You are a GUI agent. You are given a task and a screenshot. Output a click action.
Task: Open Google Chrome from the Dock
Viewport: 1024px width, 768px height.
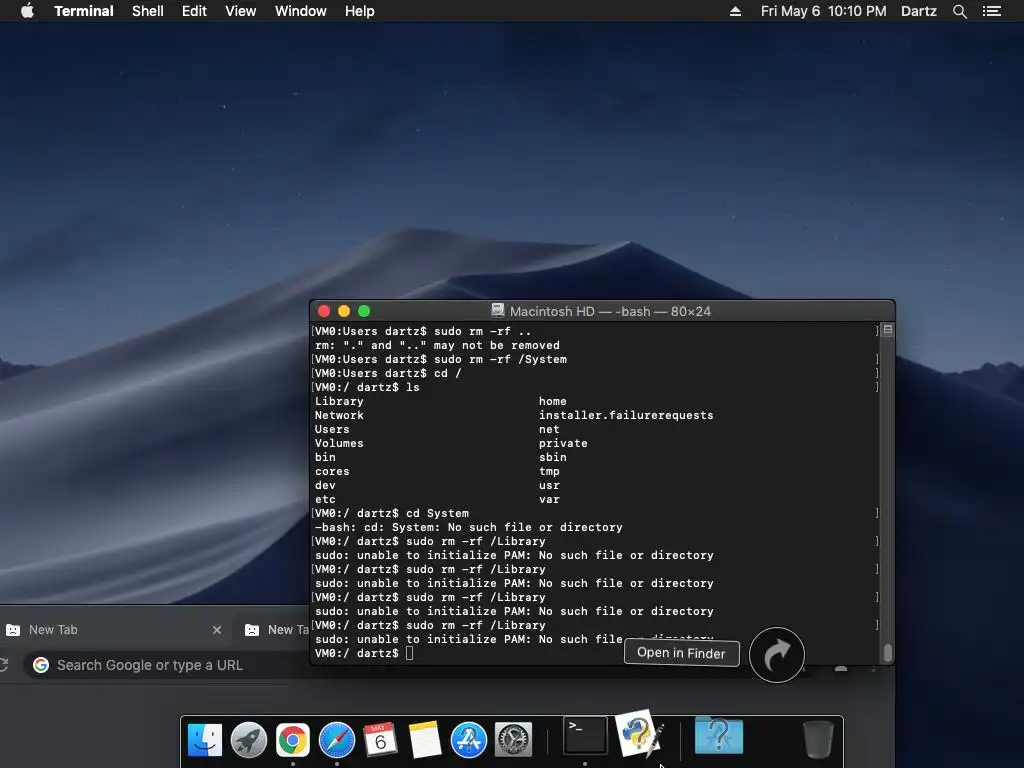[x=293, y=740]
